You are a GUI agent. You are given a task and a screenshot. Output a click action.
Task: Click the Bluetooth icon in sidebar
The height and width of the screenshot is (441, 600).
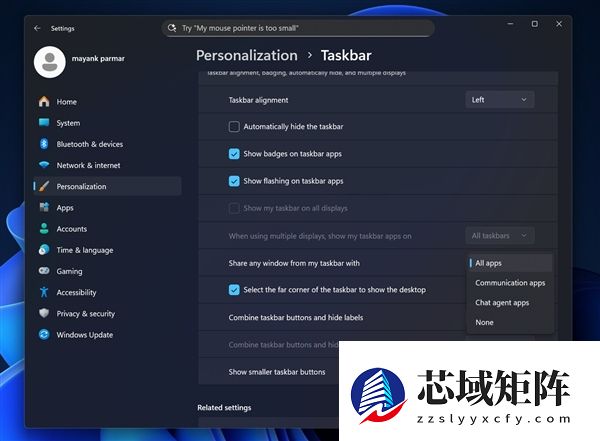(x=44, y=144)
